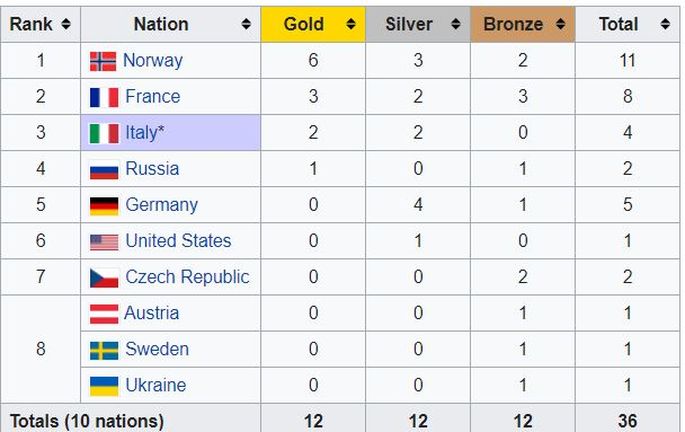Click the Norway flag icon
This screenshot has height=432, width=685.
click(103, 61)
